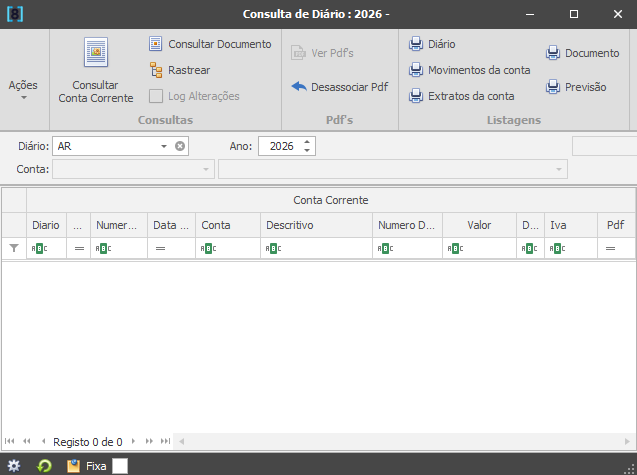Click the Descritivo column header
The image size is (637, 475).
click(315, 225)
